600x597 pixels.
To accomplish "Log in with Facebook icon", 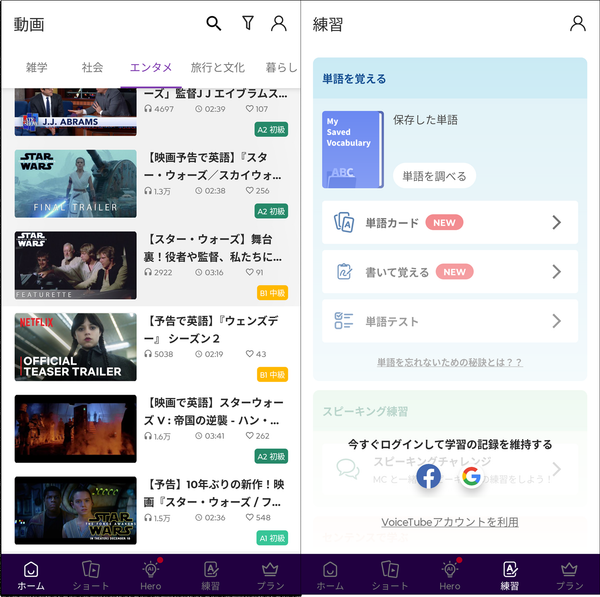I will point(429,476).
